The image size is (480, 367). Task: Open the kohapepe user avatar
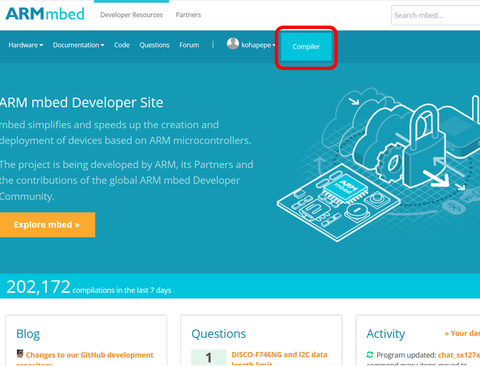pos(233,43)
